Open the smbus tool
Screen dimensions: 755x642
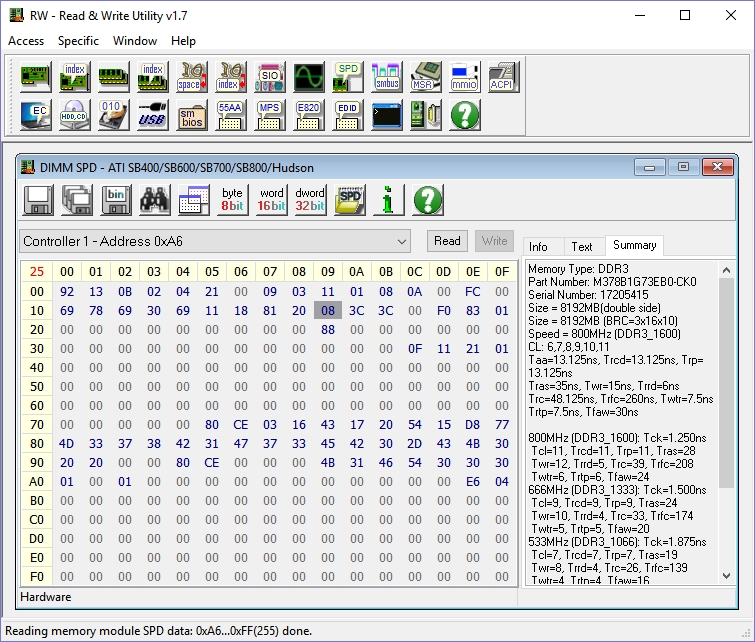click(387, 77)
